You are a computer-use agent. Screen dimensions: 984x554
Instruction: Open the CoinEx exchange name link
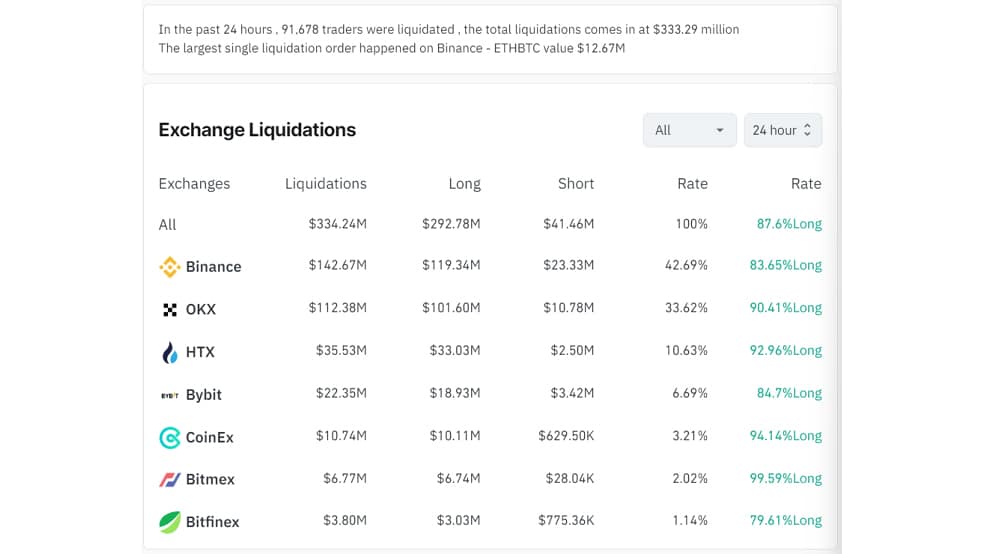tap(210, 437)
